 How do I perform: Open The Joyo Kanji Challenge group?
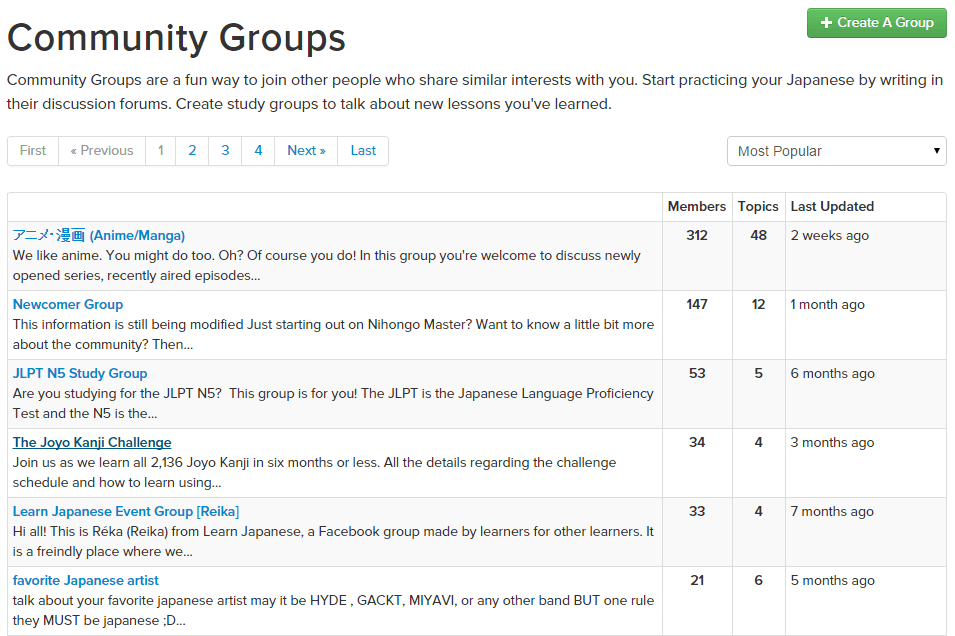coord(92,442)
